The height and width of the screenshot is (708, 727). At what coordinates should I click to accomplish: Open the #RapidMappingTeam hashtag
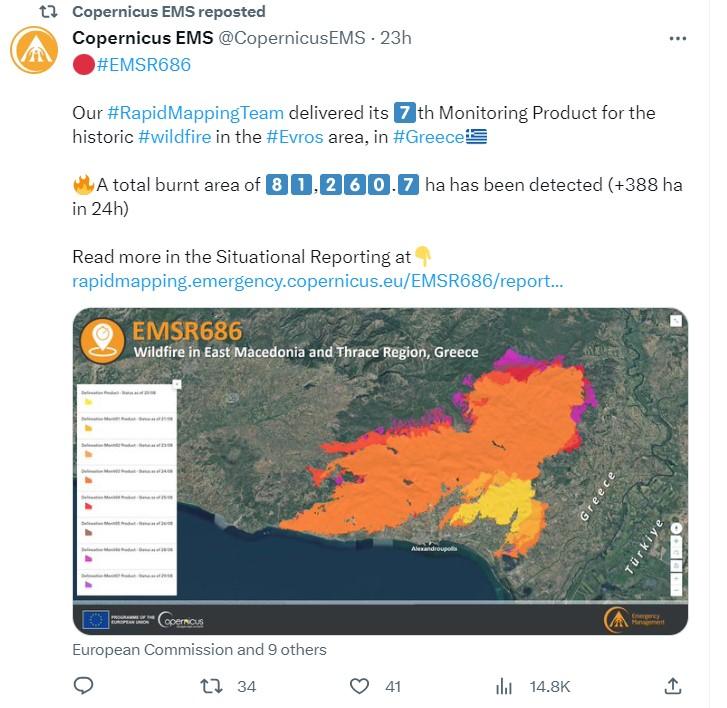(195, 113)
